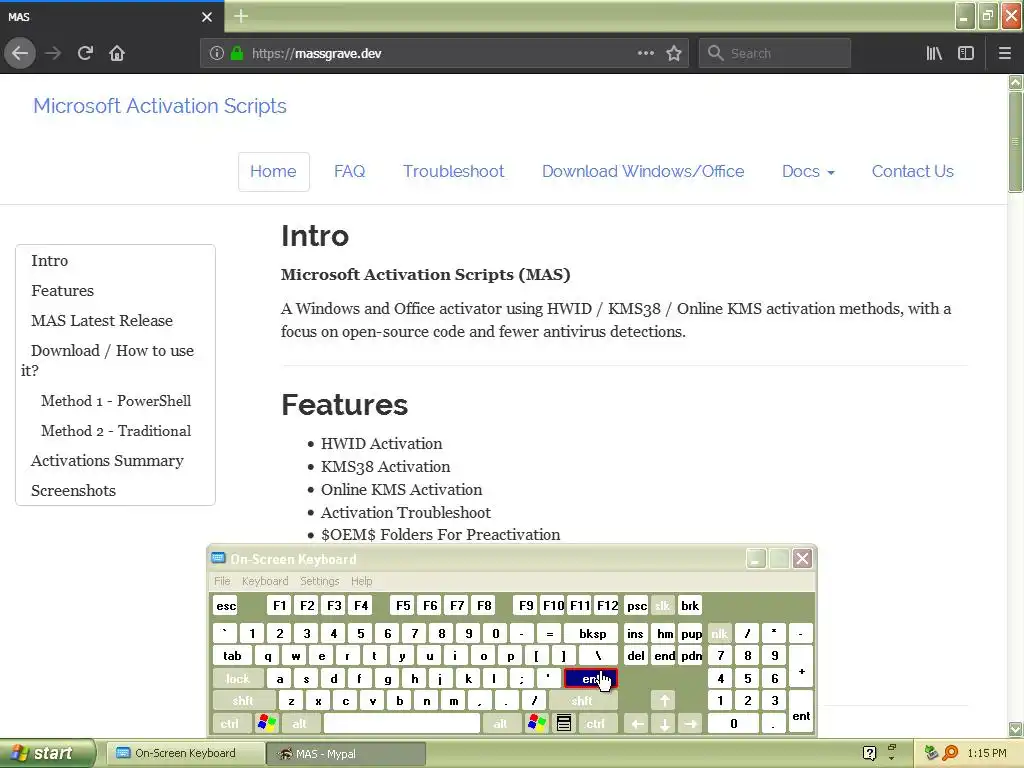Click the green padlock security icon
This screenshot has width=1024, height=768.
click(x=236, y=54)
